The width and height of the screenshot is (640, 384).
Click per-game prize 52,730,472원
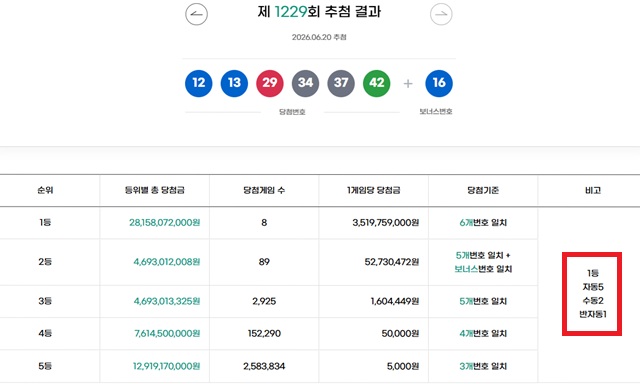[x=392, y=262]
